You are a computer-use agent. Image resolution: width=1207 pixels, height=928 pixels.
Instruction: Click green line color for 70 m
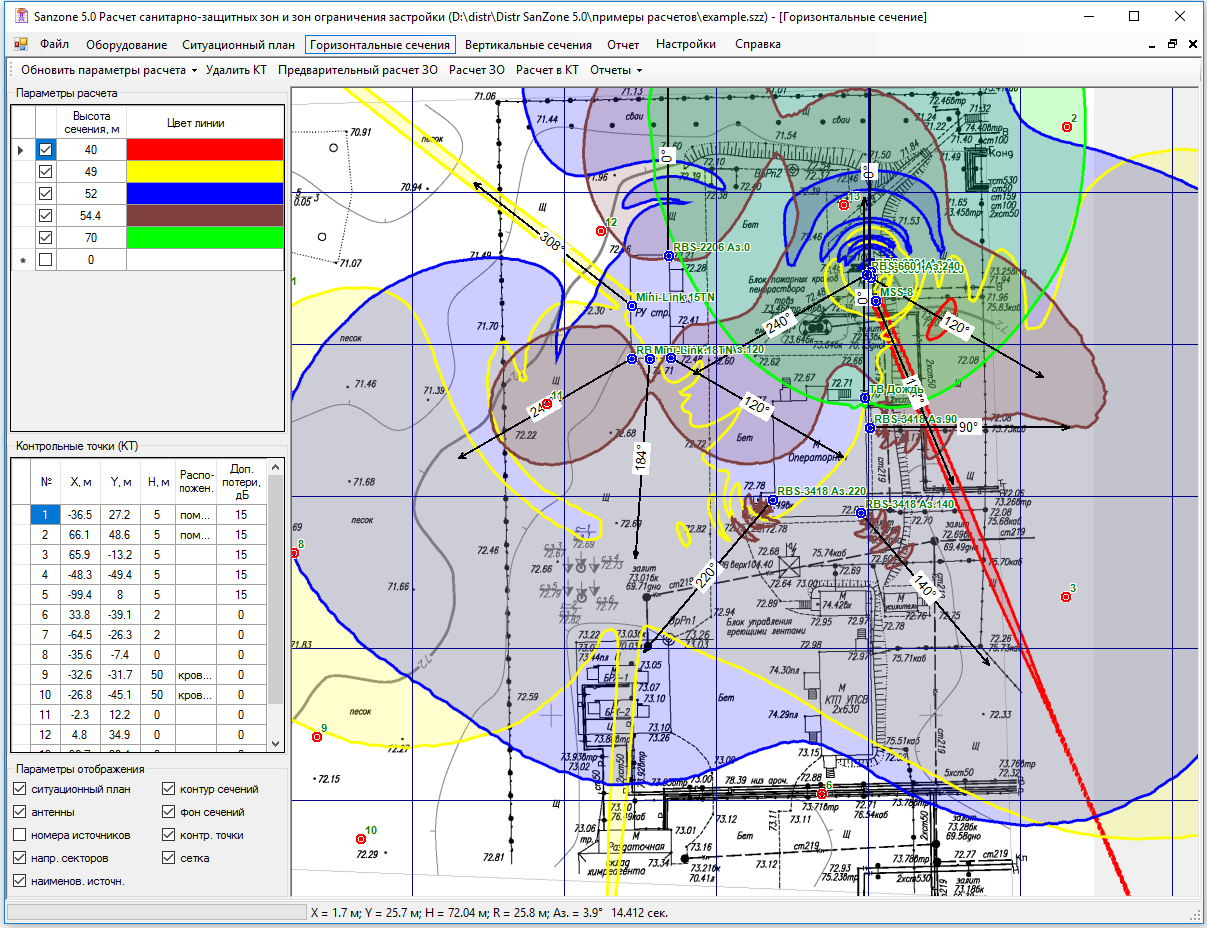[205, 237]
